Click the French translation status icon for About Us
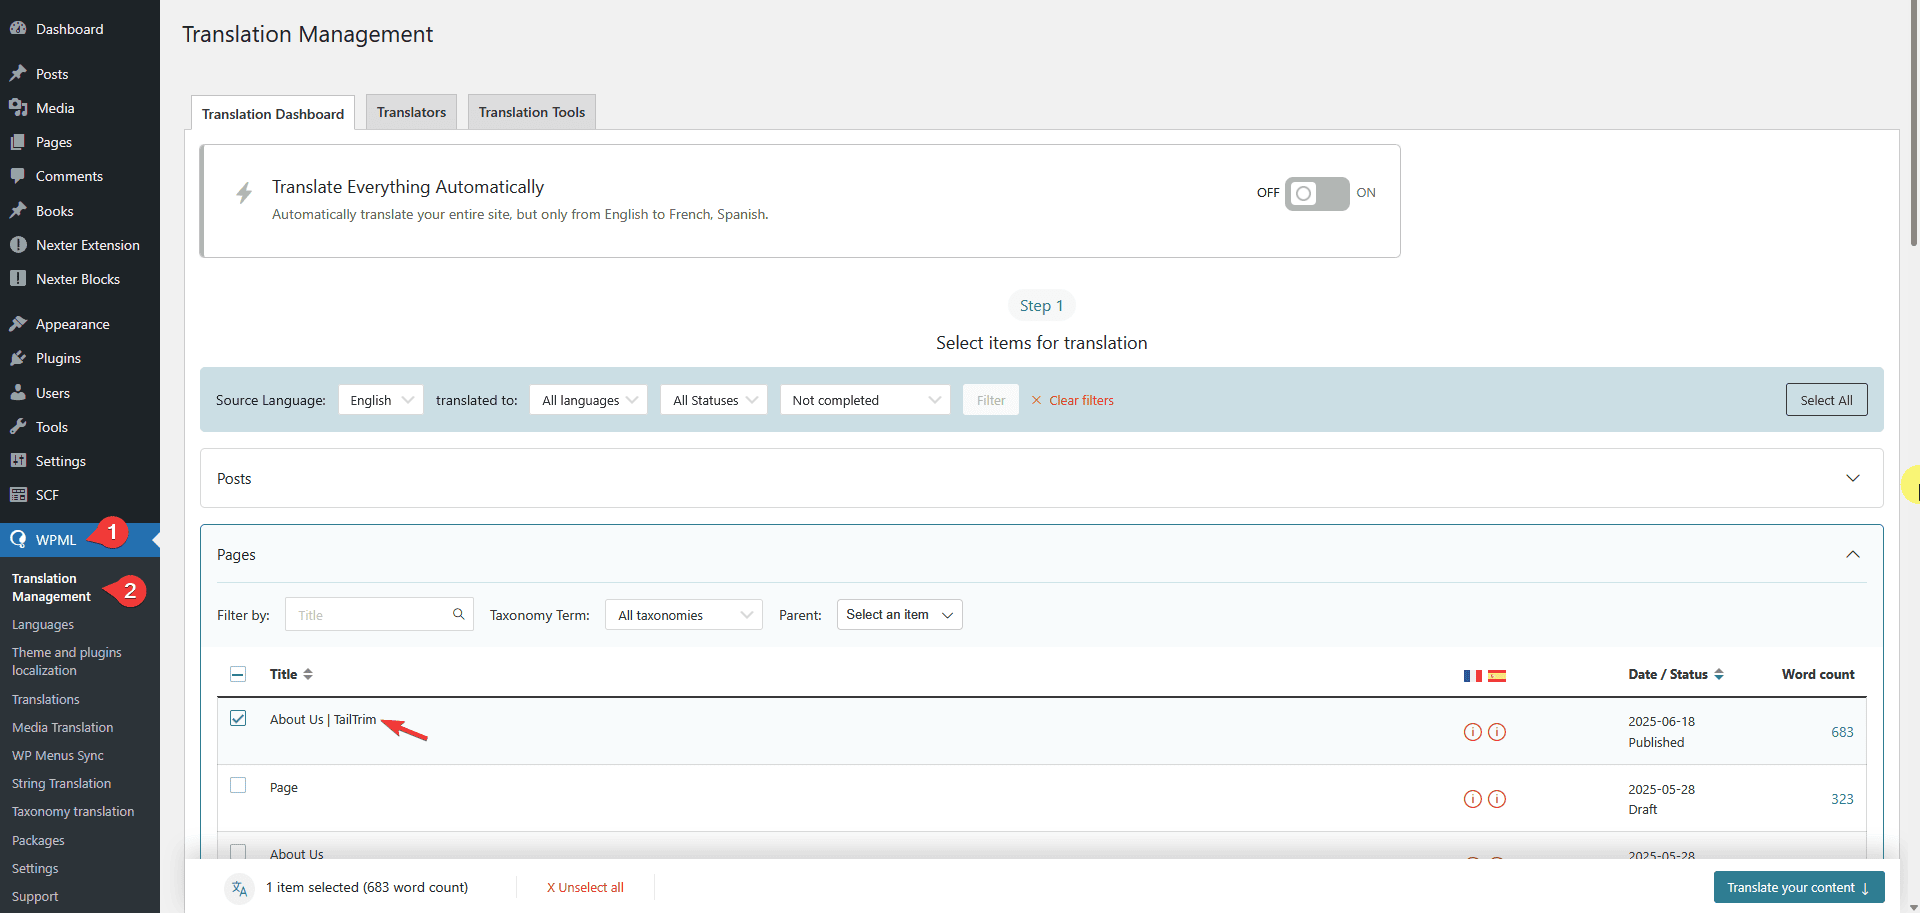This screenshot has height=913, width=1920. click(1472, 731)
